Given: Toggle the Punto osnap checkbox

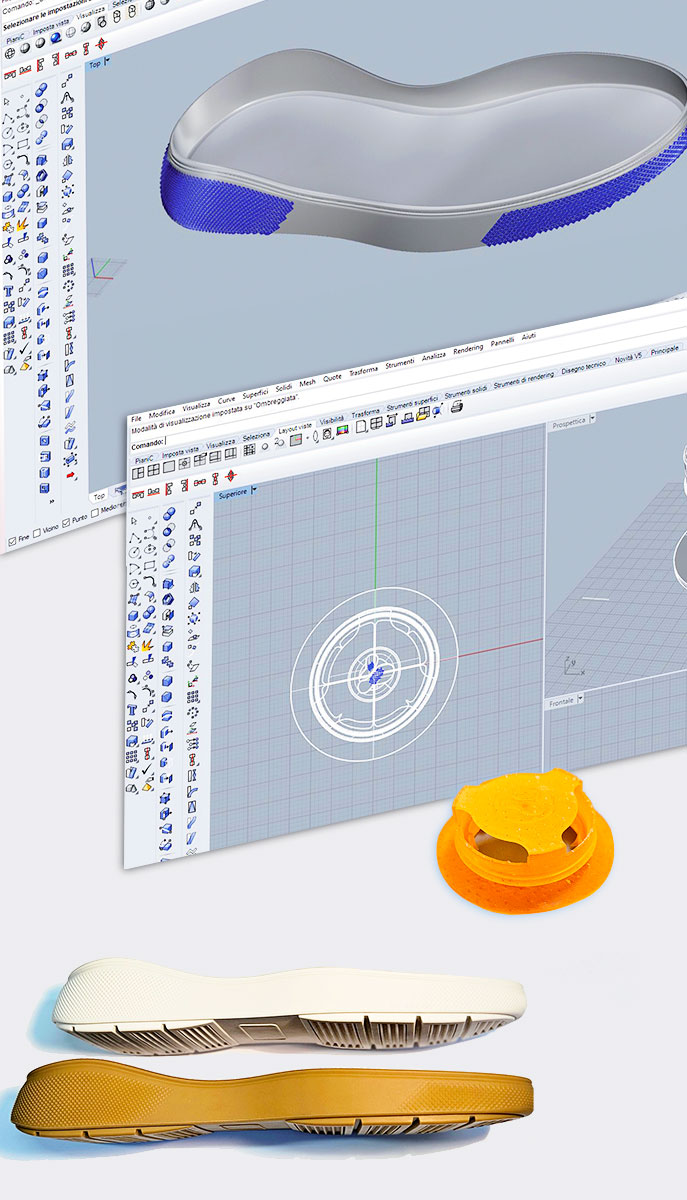Looking at the screenshot, I should tap(66, 522).
